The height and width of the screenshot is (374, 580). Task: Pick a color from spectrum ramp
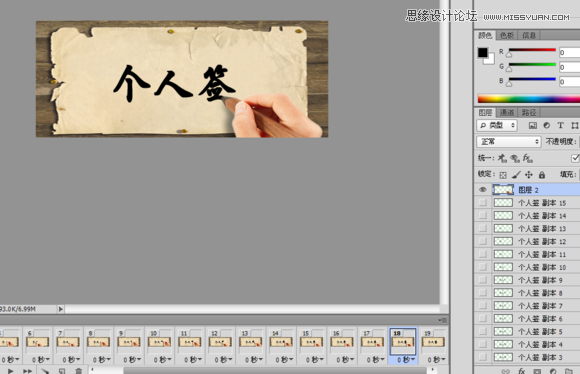click(529, 99)
